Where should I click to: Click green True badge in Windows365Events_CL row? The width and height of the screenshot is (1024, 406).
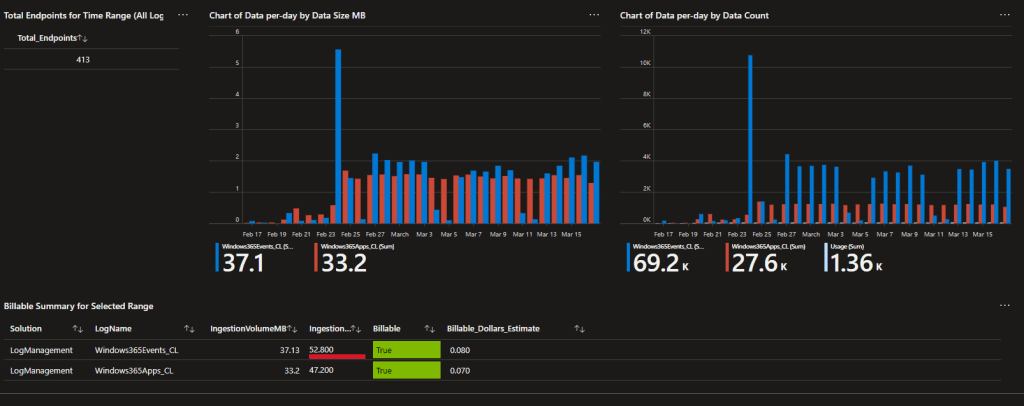406,350
